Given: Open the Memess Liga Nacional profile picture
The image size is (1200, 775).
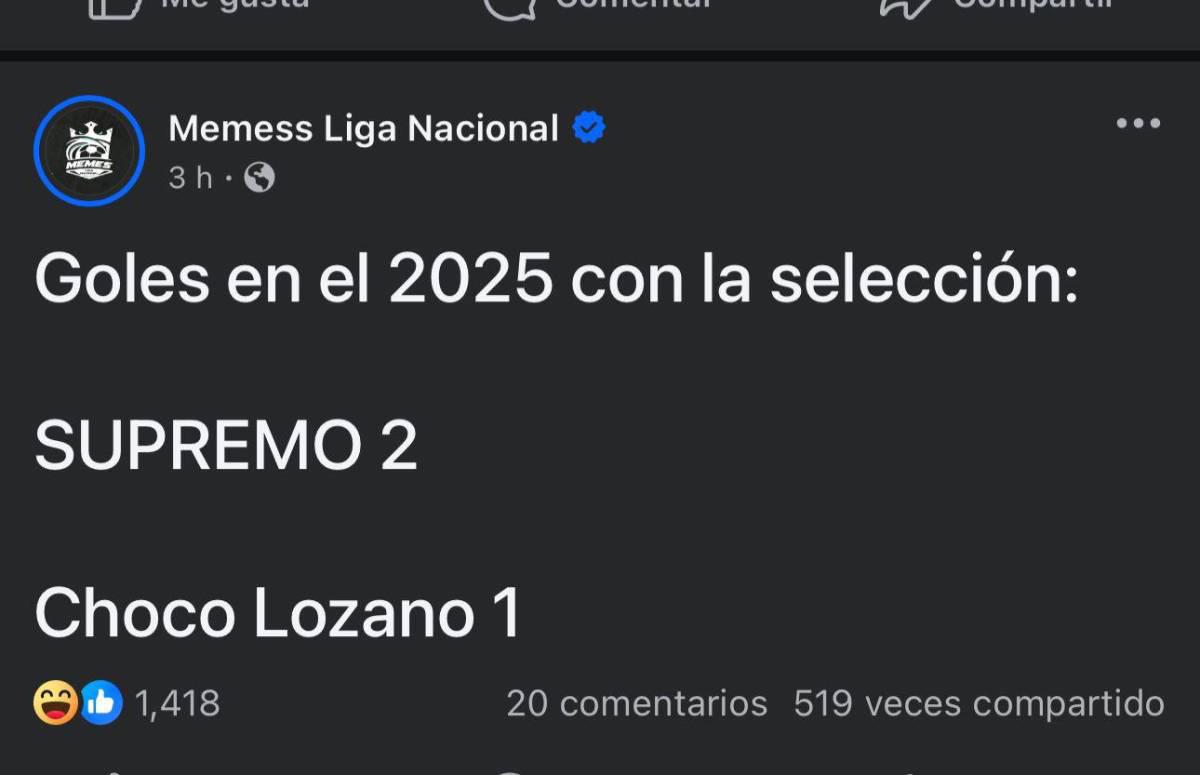Looking at the screenshot, I should tap(88, 150).
